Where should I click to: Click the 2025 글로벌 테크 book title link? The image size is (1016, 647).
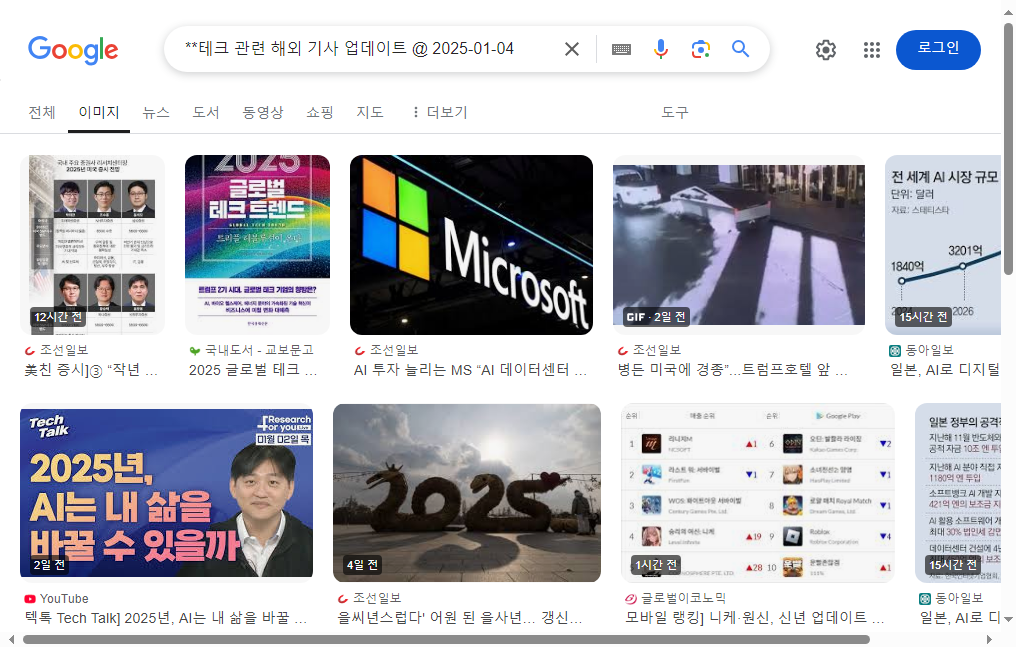[253, 370]
